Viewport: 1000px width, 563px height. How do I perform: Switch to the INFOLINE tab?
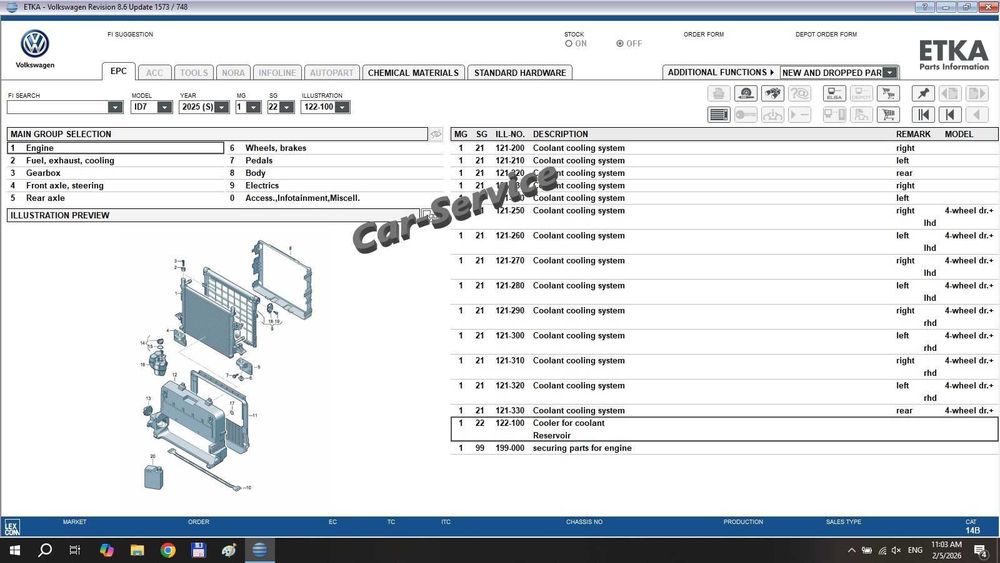(277, 73)
